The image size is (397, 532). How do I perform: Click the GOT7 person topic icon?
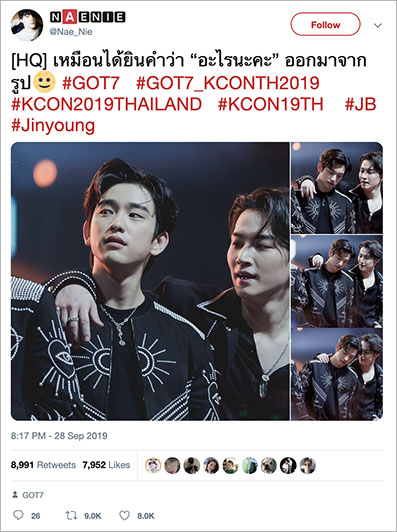coord(15,495)
